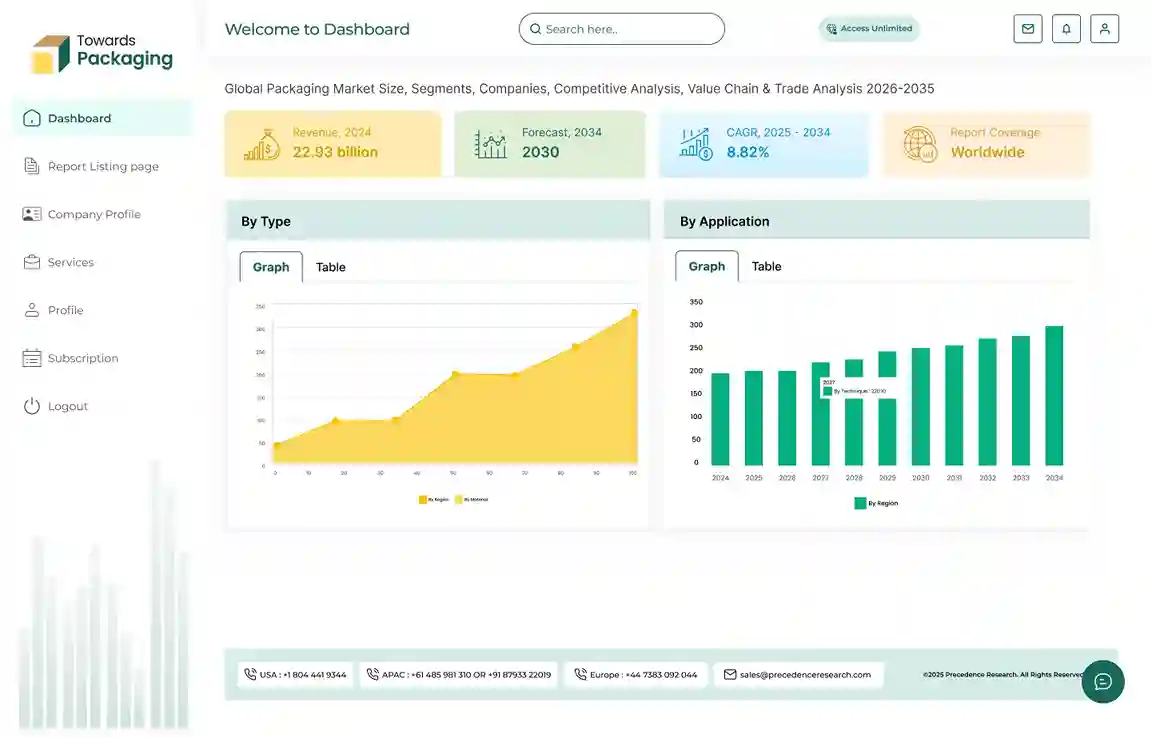Open the user account icon
The image size is (1152, 738).
1104,29
